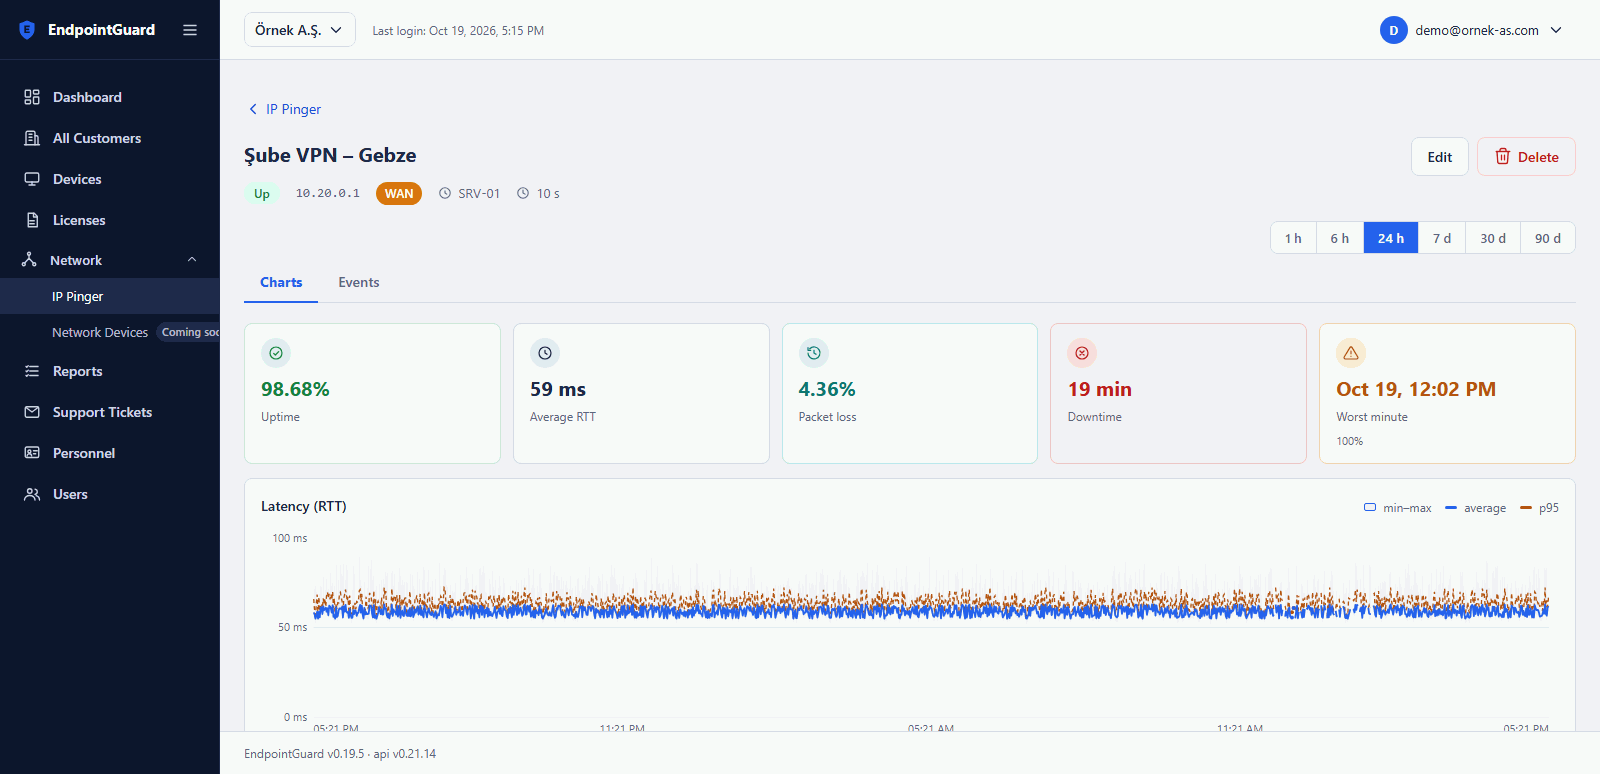This screenshot has width=1600, height=774.
Task: Click the WAN badge
Action: (399, 194)
